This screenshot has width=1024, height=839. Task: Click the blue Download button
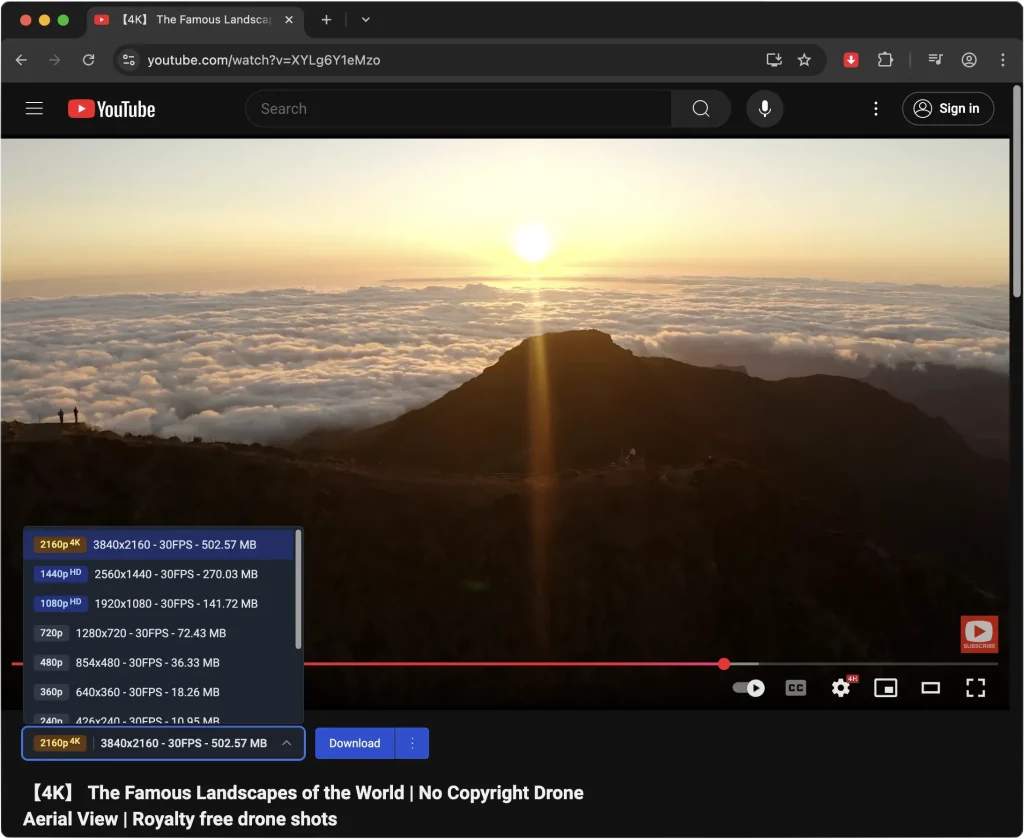point(355,743)
